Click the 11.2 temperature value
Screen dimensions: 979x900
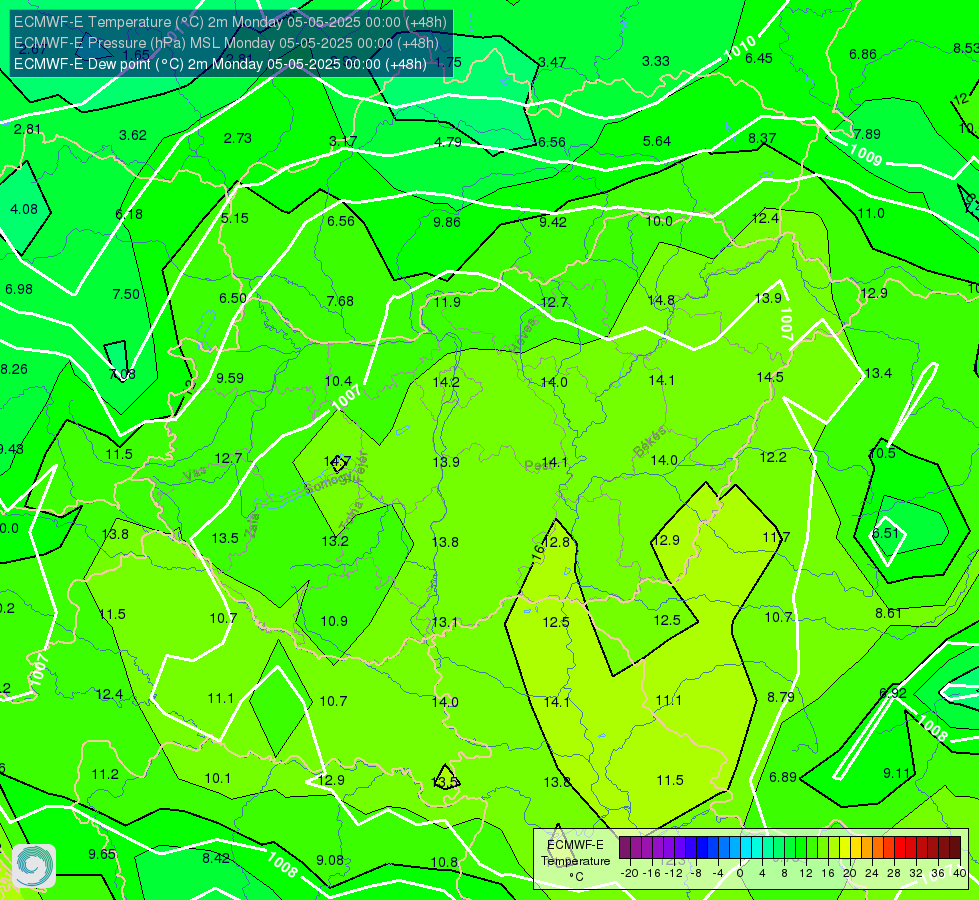[x=105, y=774]
